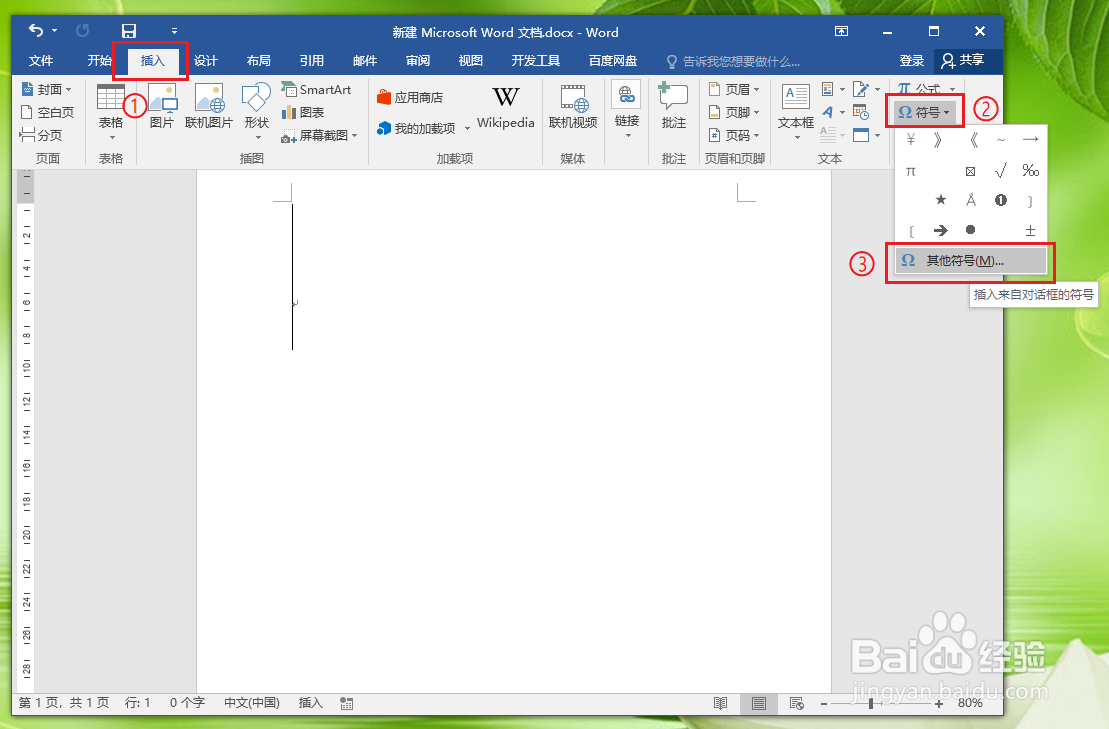Switch to the 开发工具 tab

(535, 61)
